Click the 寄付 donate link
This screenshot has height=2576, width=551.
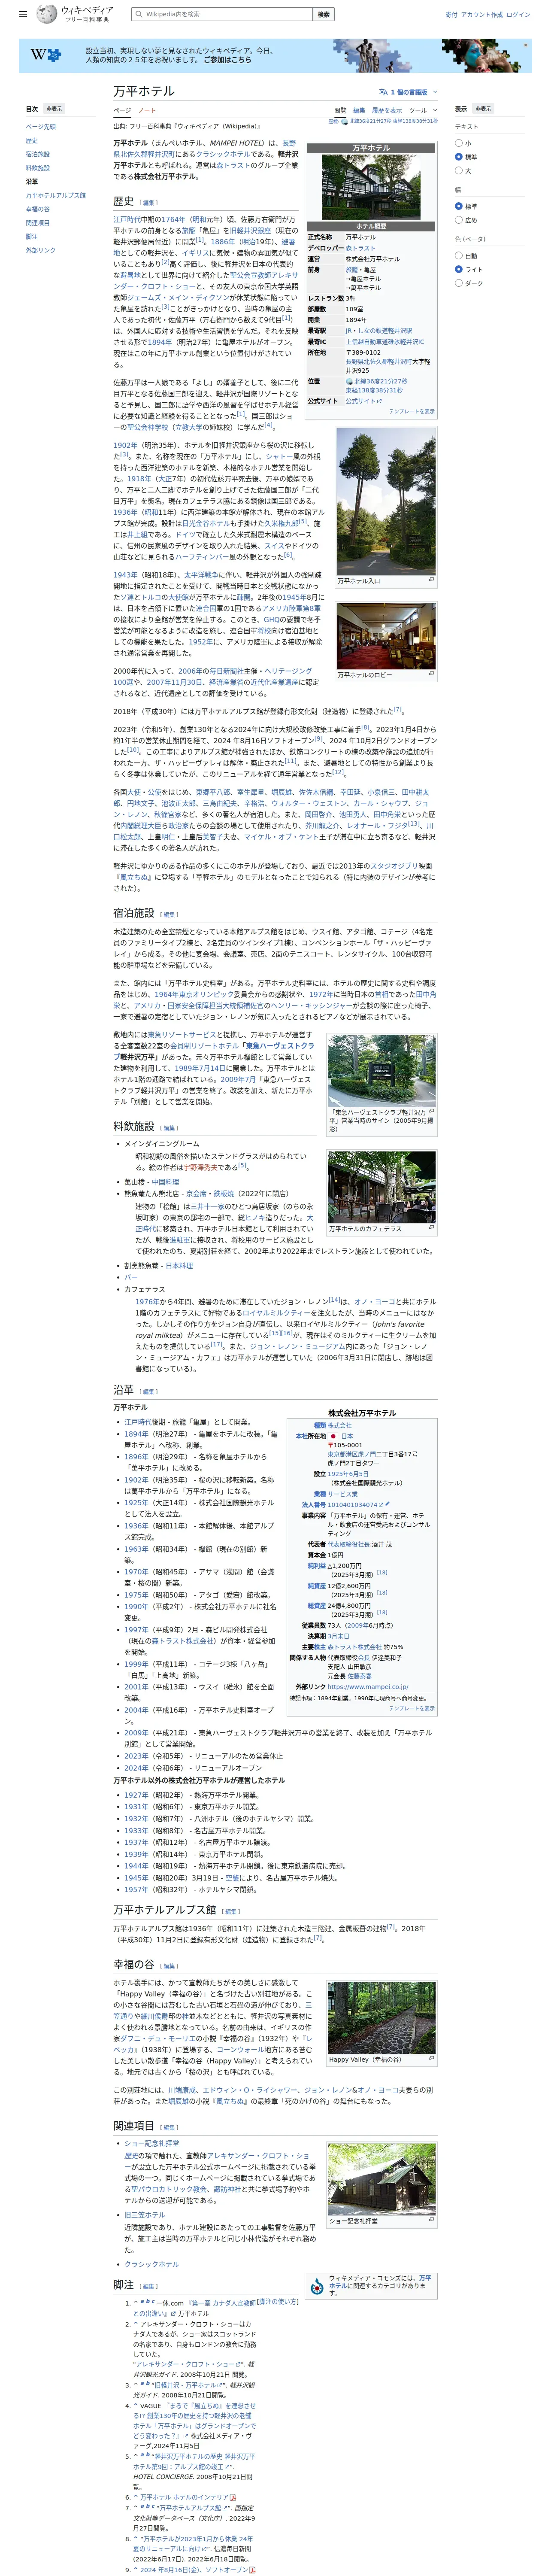click(x=451, y=15)
